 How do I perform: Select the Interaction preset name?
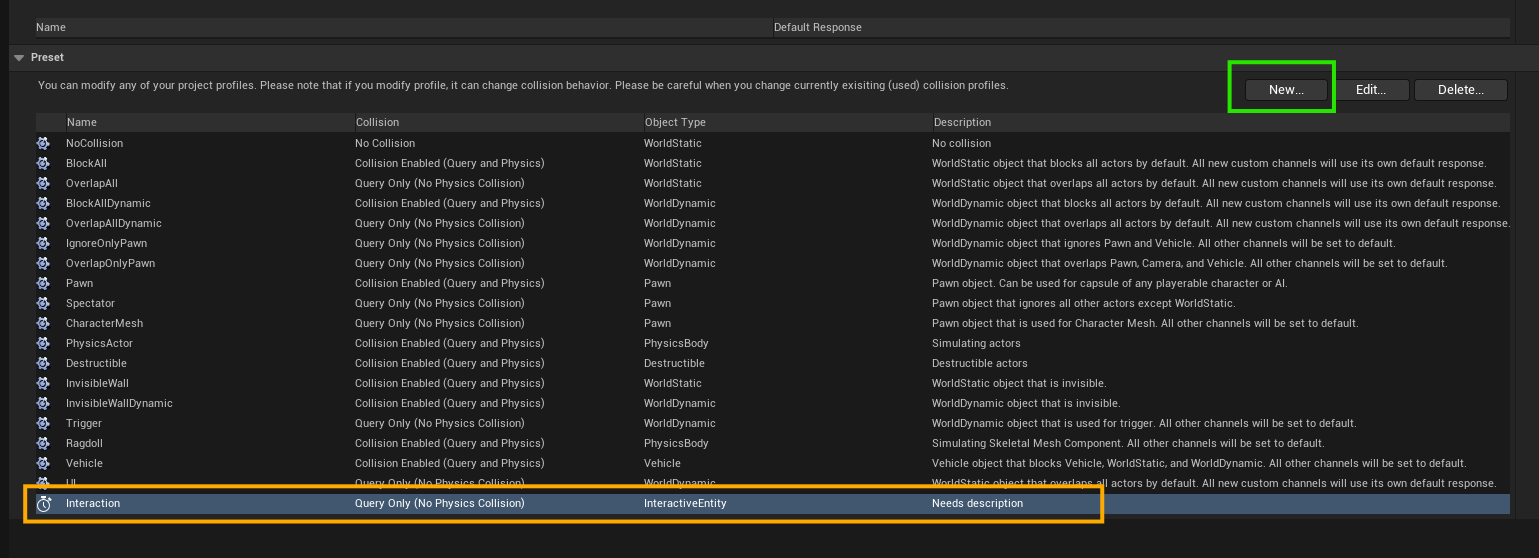coord(93,503)
